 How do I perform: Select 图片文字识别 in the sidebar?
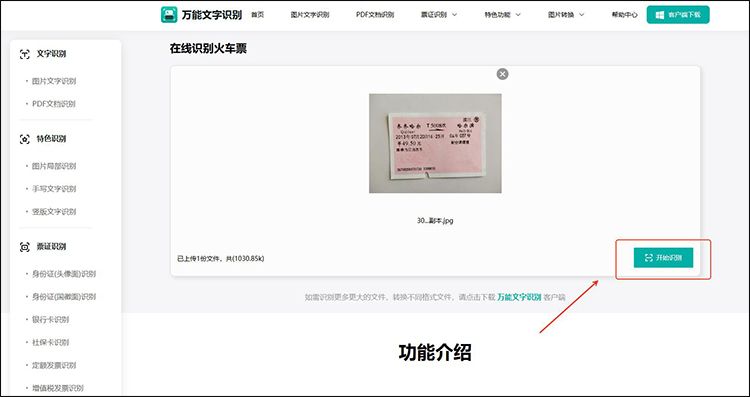pyautogui.click(x=54, y=81)
